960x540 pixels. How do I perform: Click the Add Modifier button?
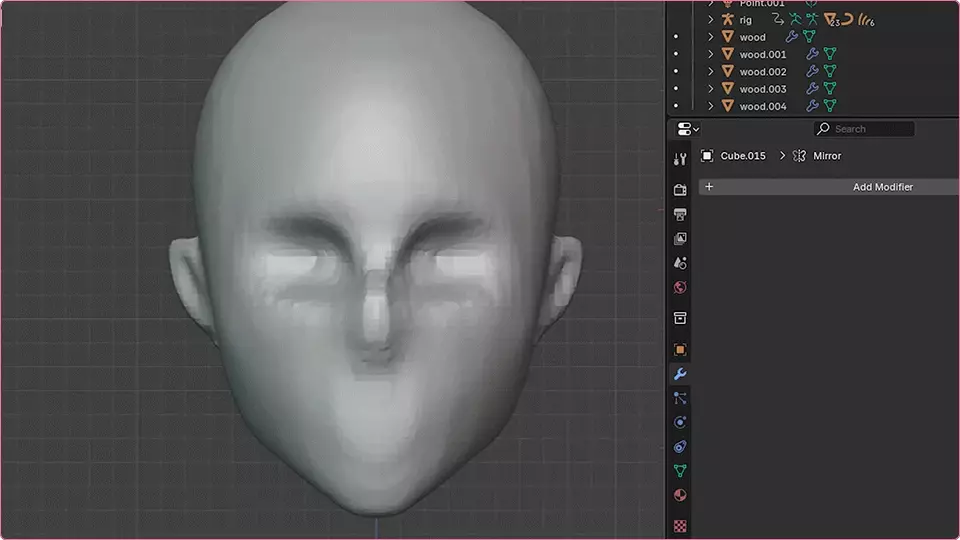click(x=829, y=187)
